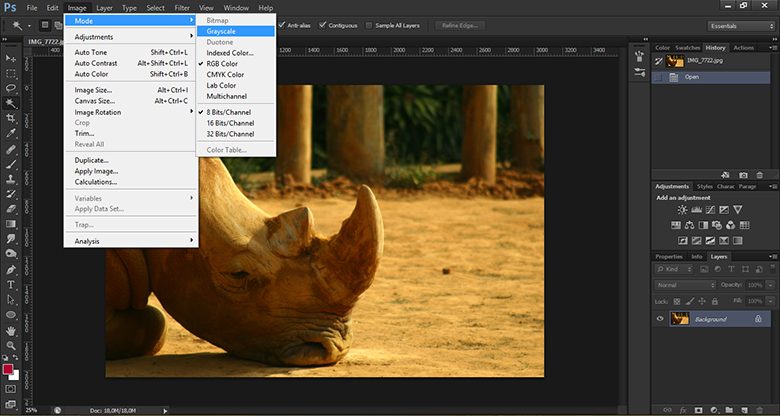Screen dimensions: 780x416
Task: Select the Magic Wand tool
Action: click(x=10, y=102)
